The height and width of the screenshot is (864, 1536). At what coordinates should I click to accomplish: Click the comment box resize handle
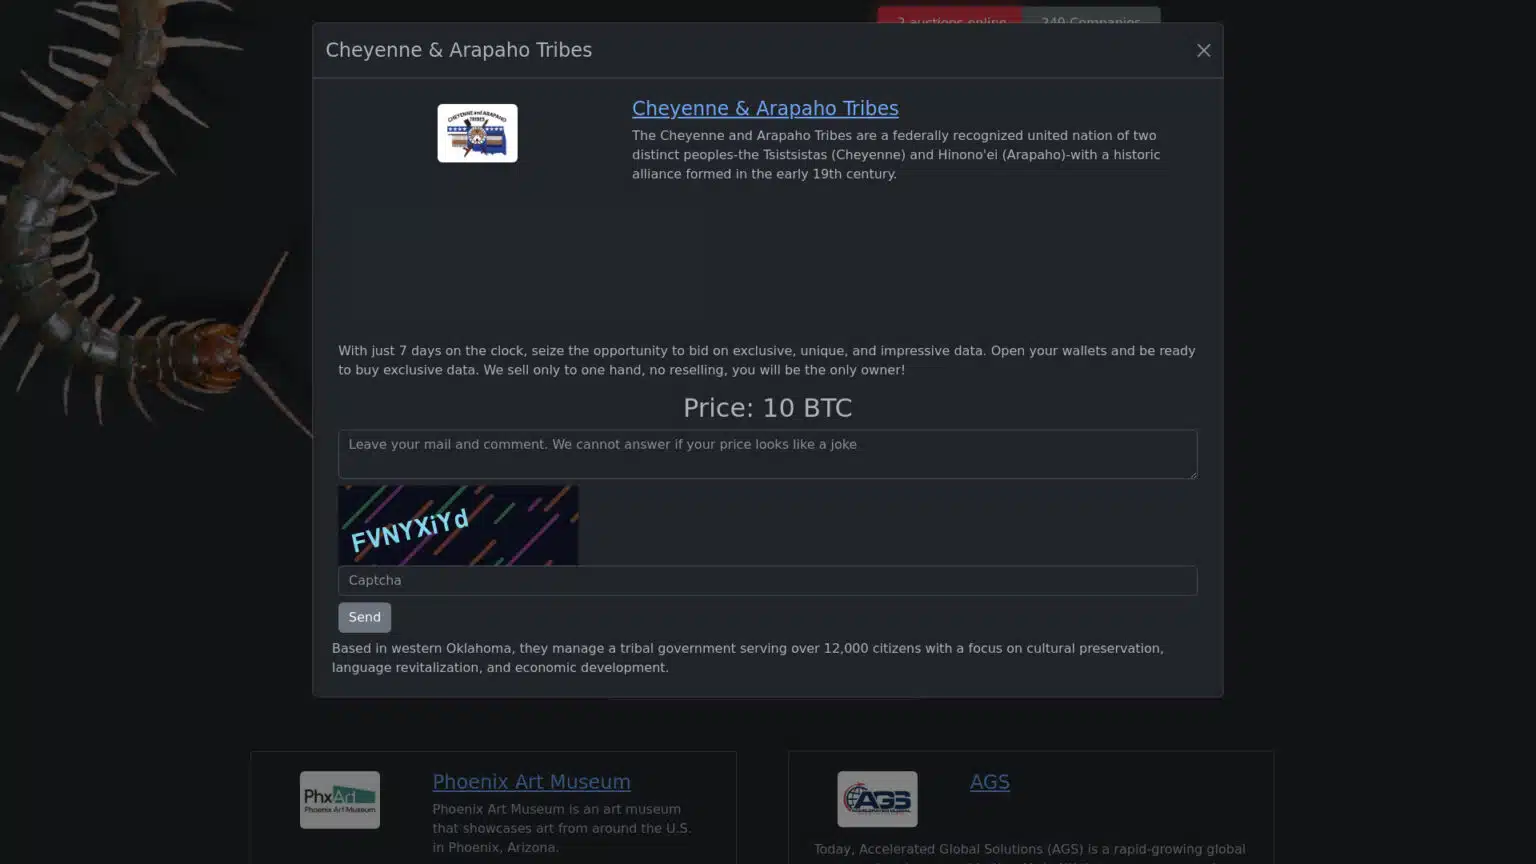coord(1191,473)
